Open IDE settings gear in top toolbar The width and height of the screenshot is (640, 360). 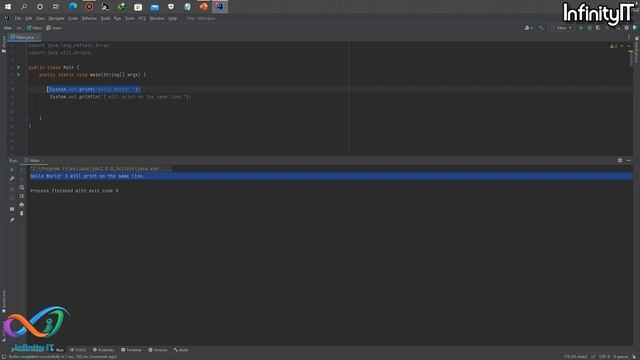627,28
